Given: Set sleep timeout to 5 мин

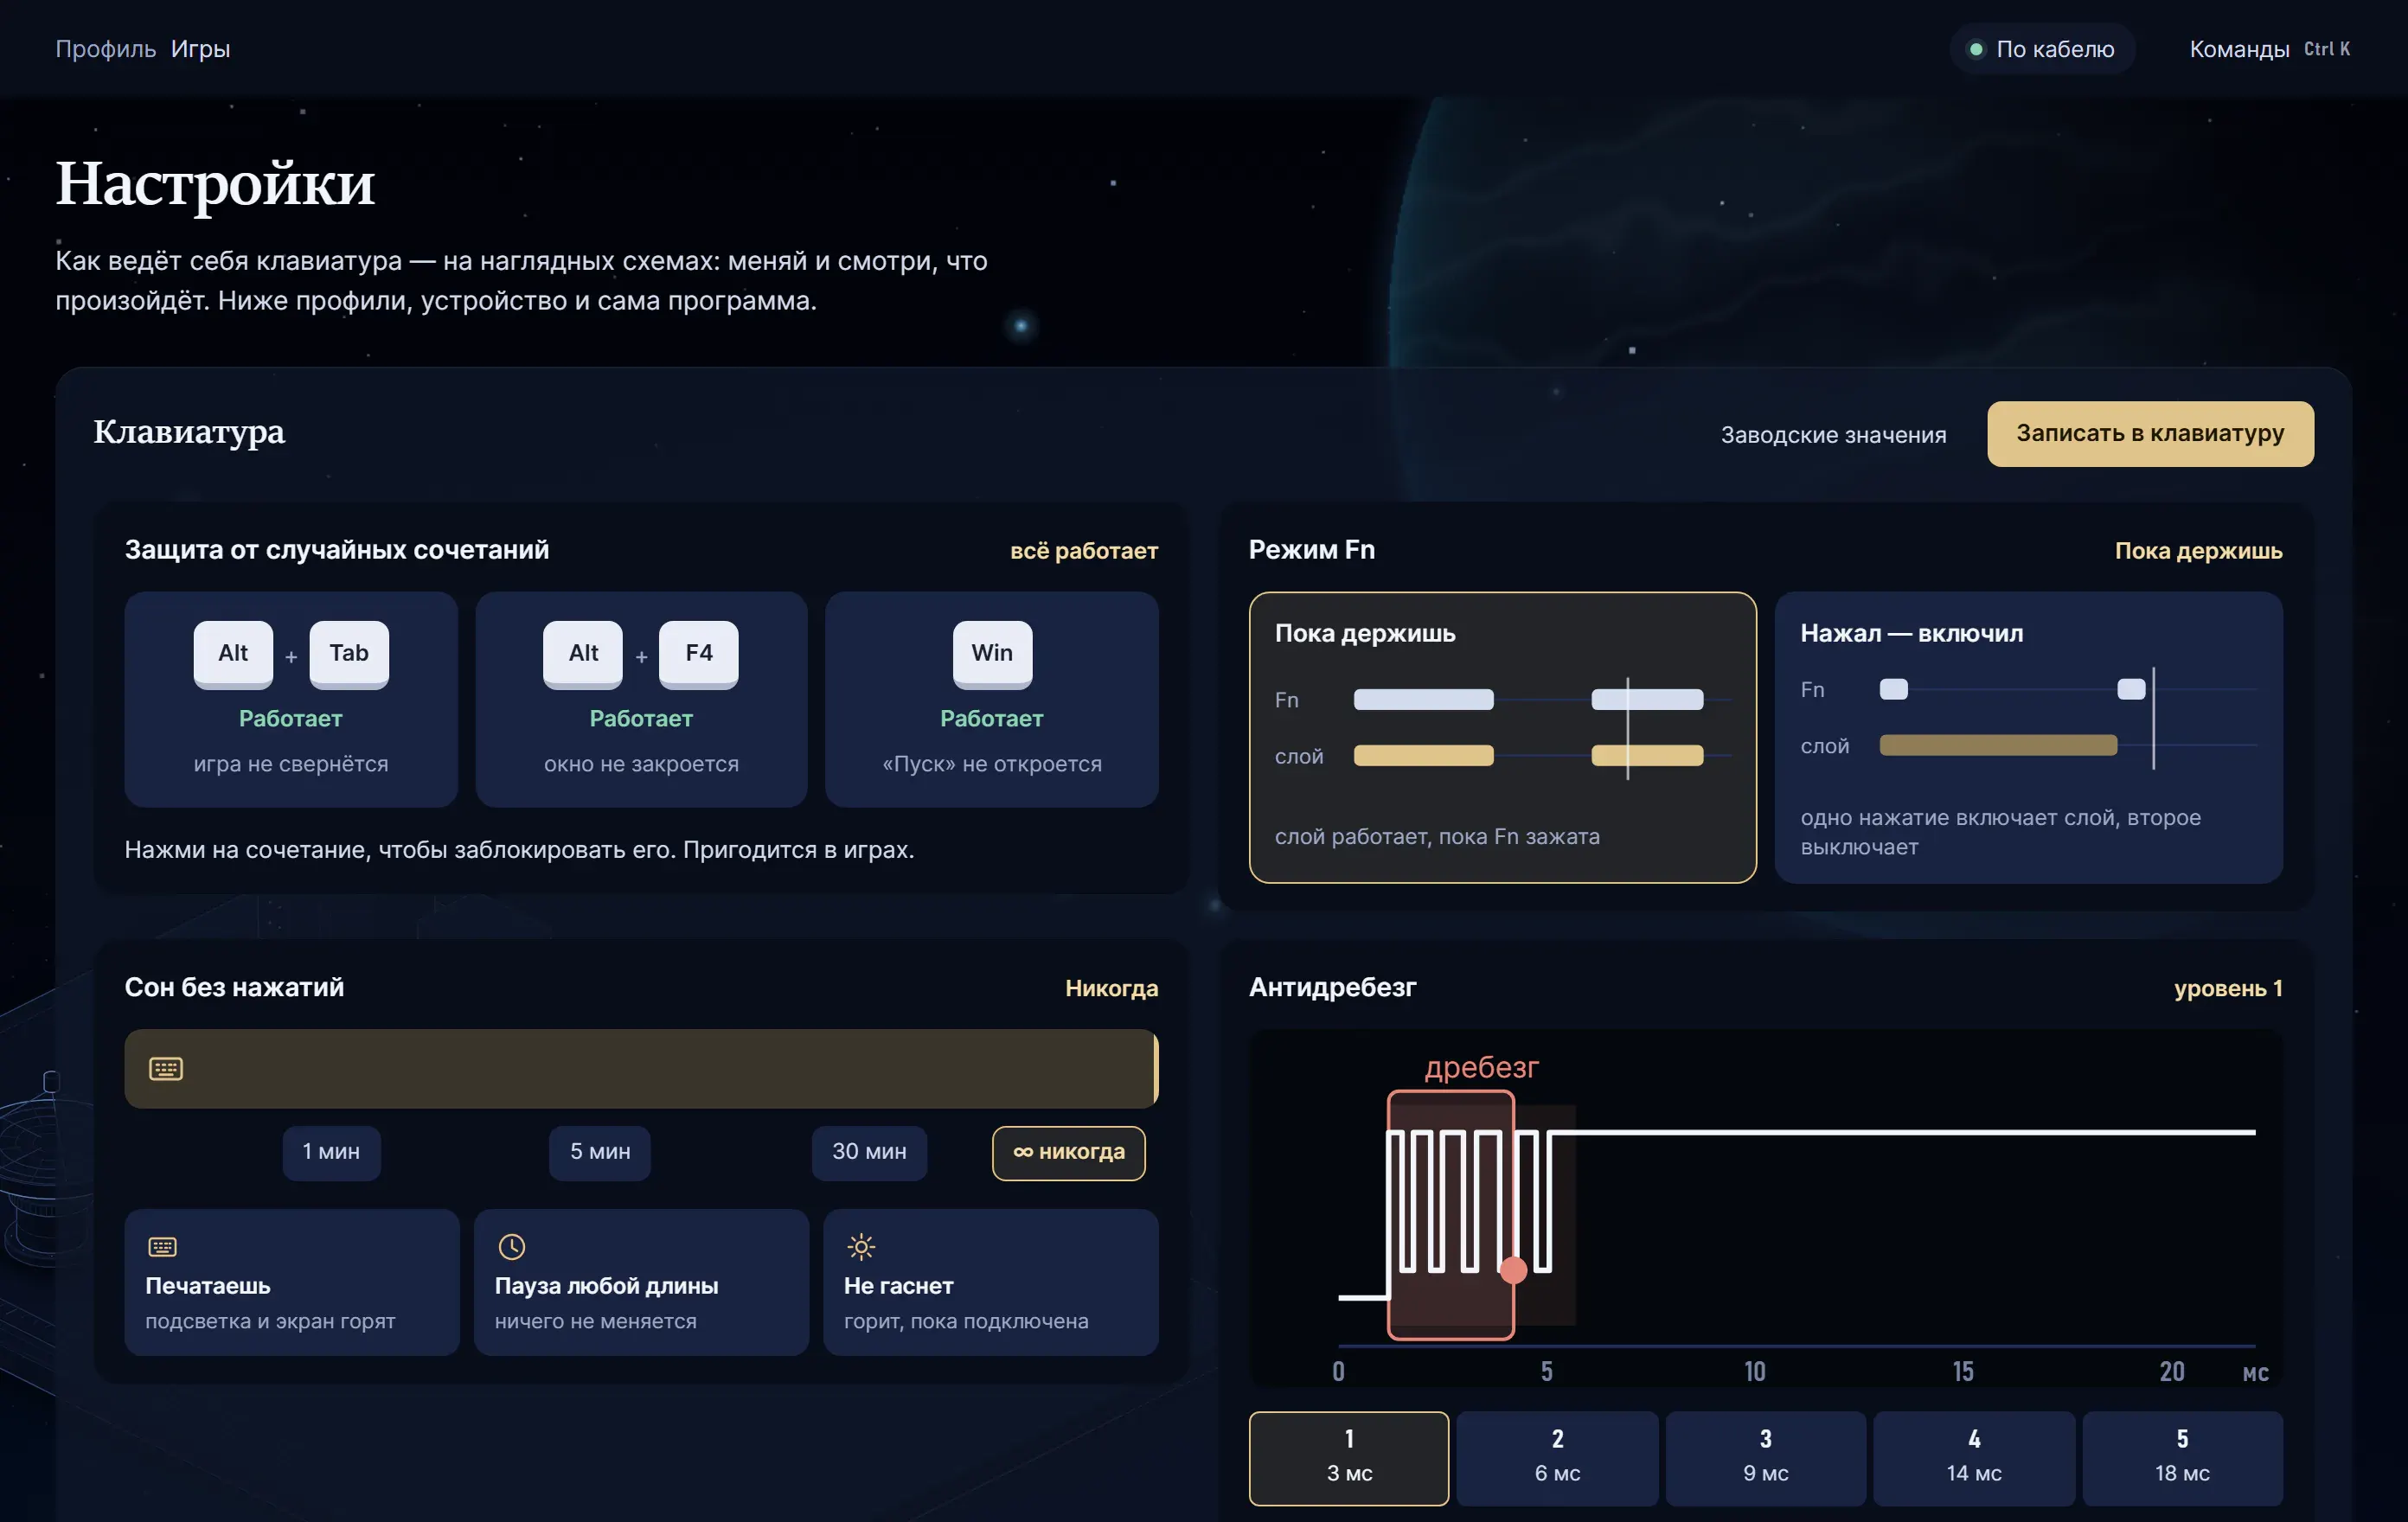Looking at the screenshot, I should click(600, 1152).
